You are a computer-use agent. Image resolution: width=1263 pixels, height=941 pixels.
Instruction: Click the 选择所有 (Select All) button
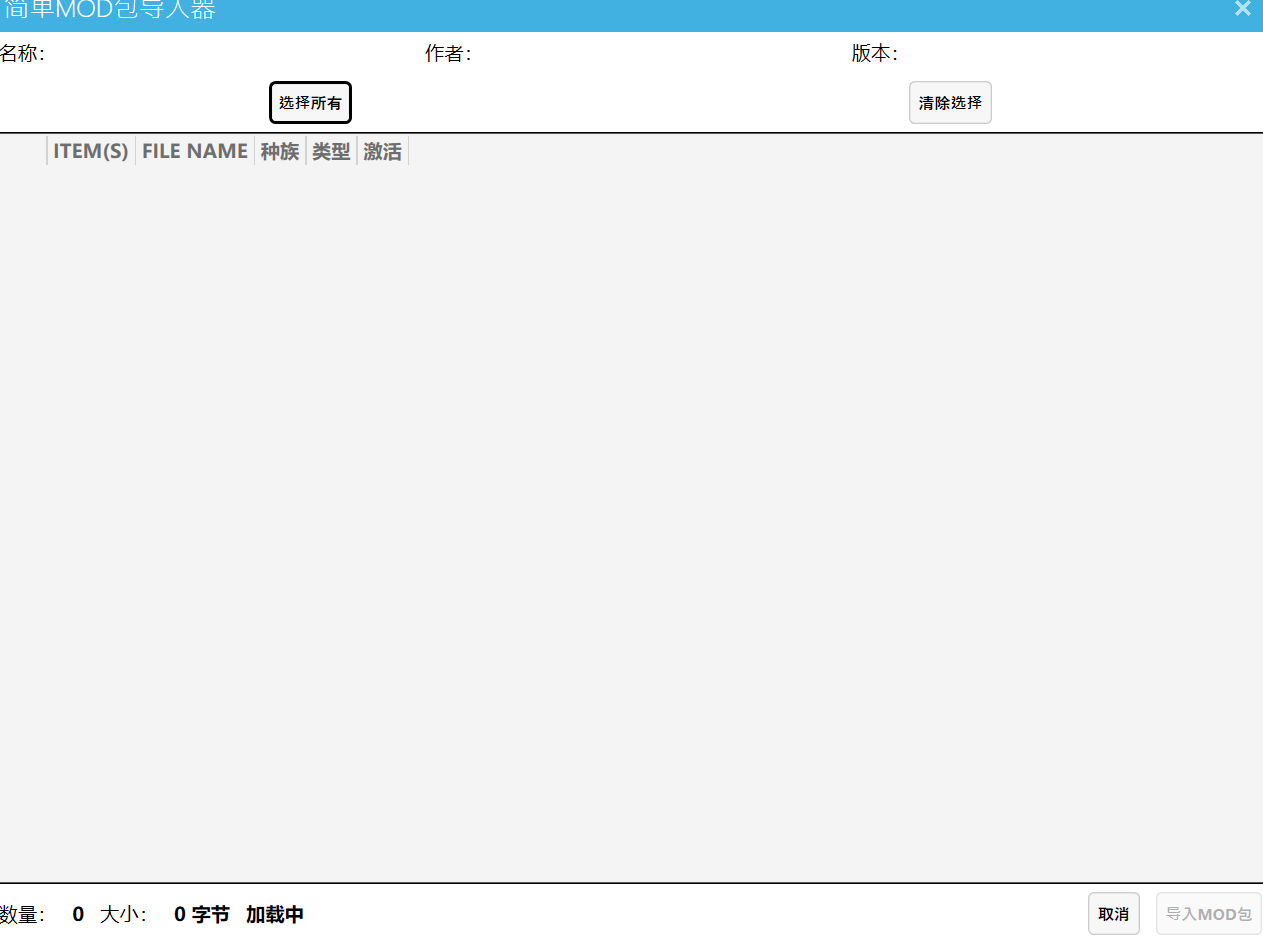[310, 102]
